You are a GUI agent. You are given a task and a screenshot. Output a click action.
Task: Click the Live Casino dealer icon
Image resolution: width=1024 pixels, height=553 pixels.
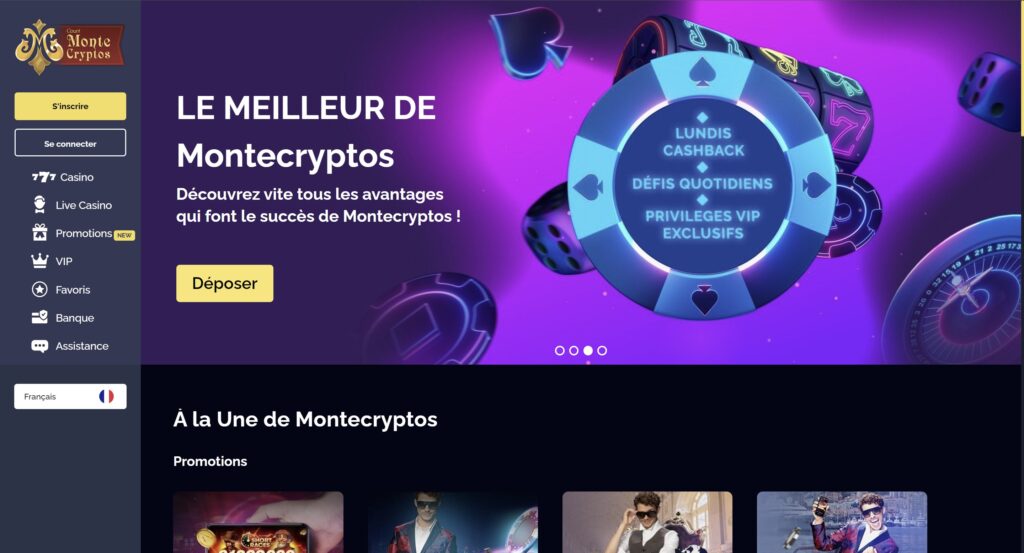[x=40, y=204]
